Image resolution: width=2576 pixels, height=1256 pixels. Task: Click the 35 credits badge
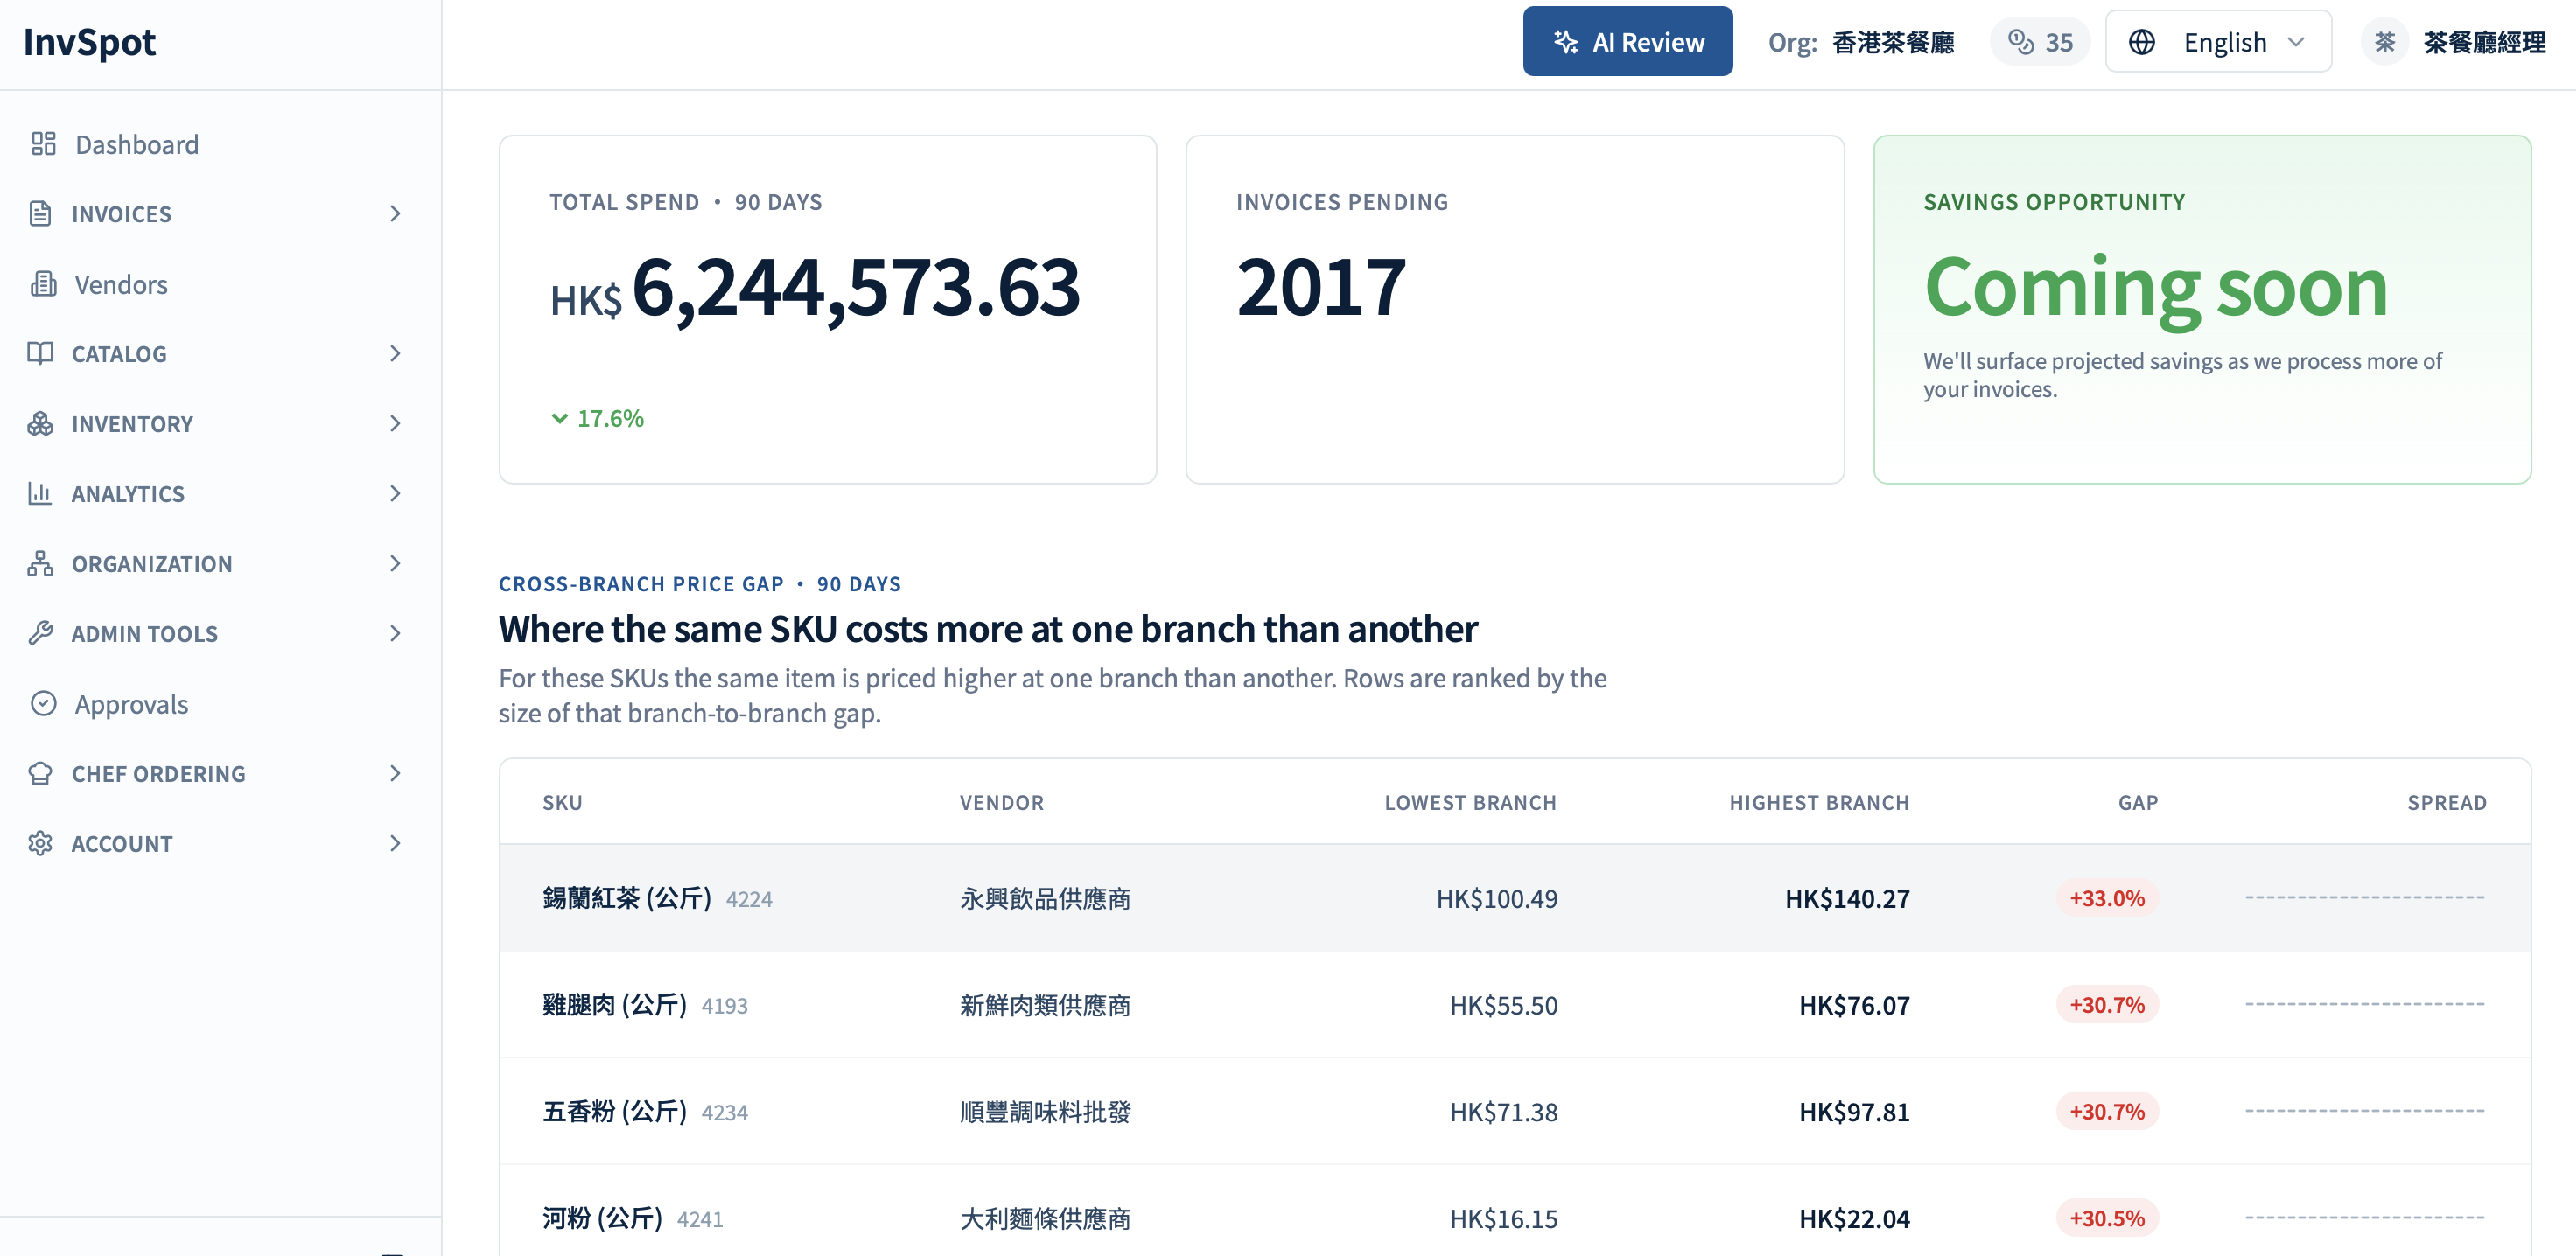pos(2039,42)
